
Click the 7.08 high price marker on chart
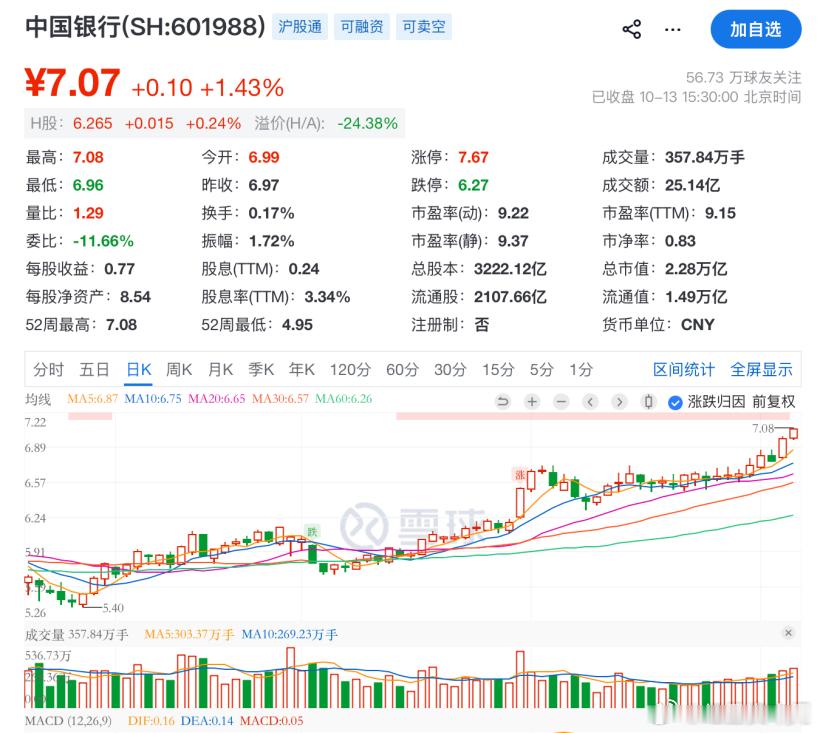click(x=762, y=428)
